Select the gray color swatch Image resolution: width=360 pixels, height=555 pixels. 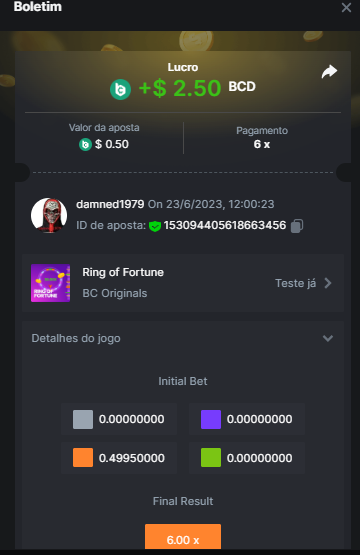tap(83, 419)
